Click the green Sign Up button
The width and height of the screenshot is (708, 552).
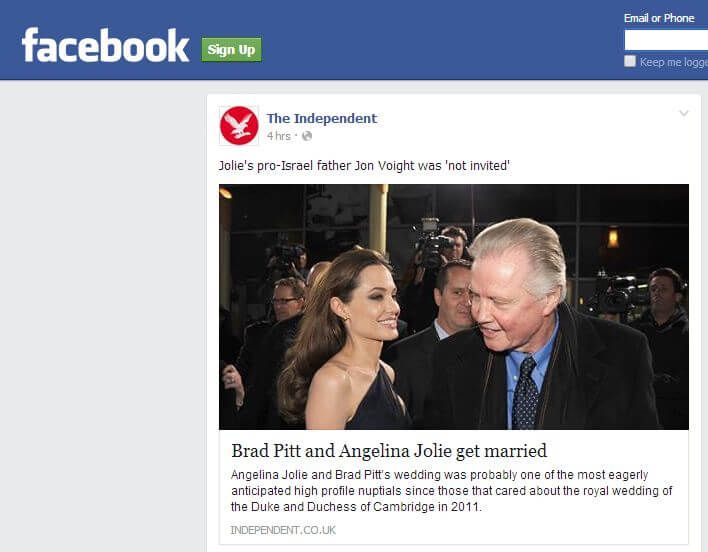click(x=231, y=50)
